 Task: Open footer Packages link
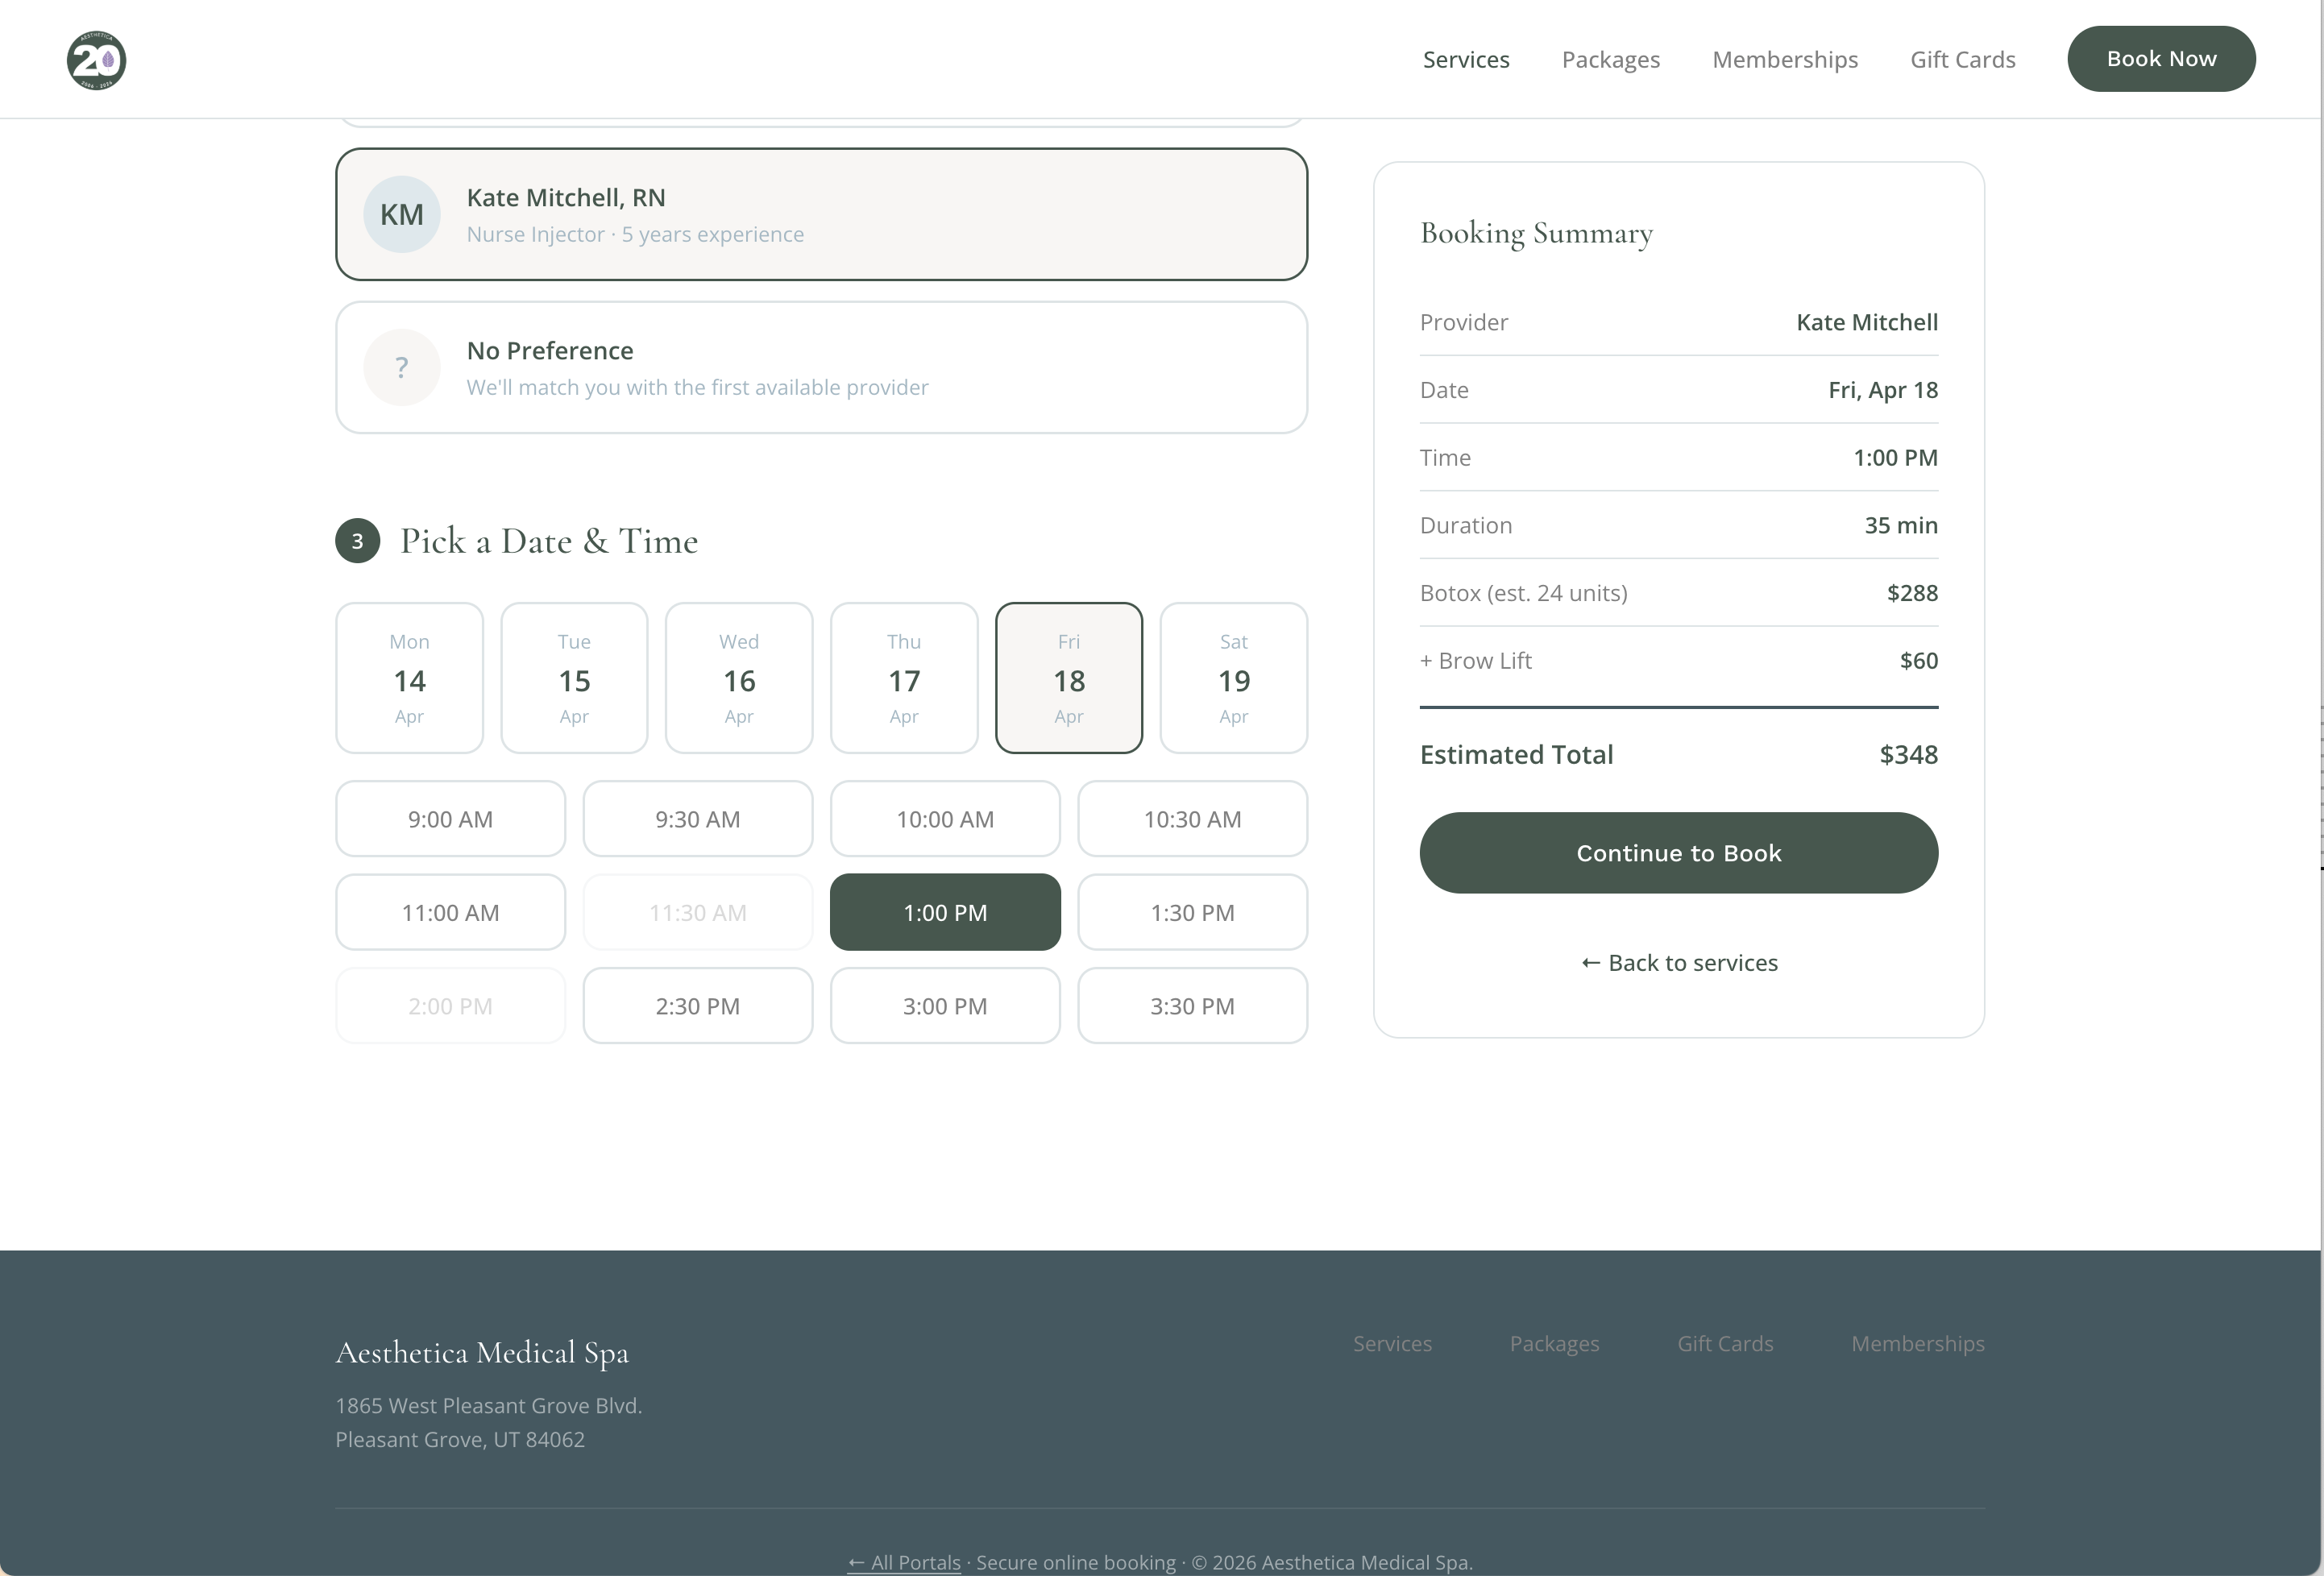[x=1555, y=1344]
